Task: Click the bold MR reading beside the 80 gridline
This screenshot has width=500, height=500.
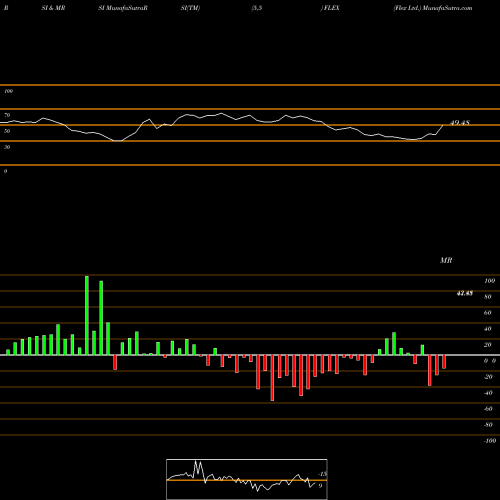Action: pos(464,293)
